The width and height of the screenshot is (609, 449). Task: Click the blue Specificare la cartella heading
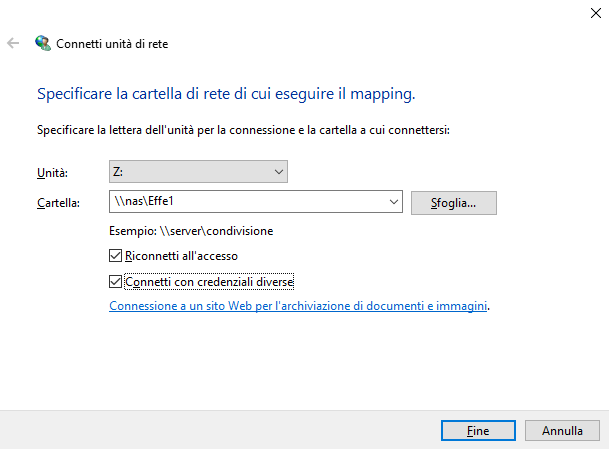pyautogui.click(x=225, y=94)
